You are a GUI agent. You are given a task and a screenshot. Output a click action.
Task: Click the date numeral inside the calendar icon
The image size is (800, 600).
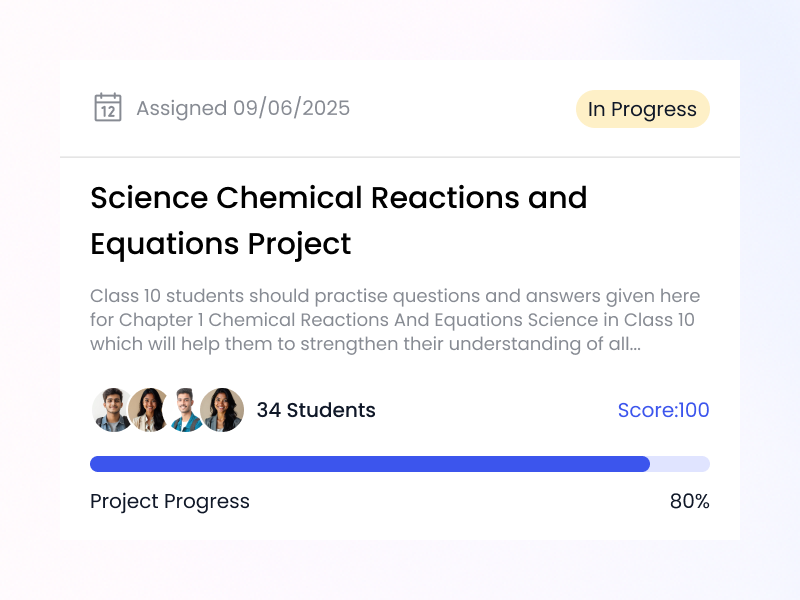coord(109,111)
